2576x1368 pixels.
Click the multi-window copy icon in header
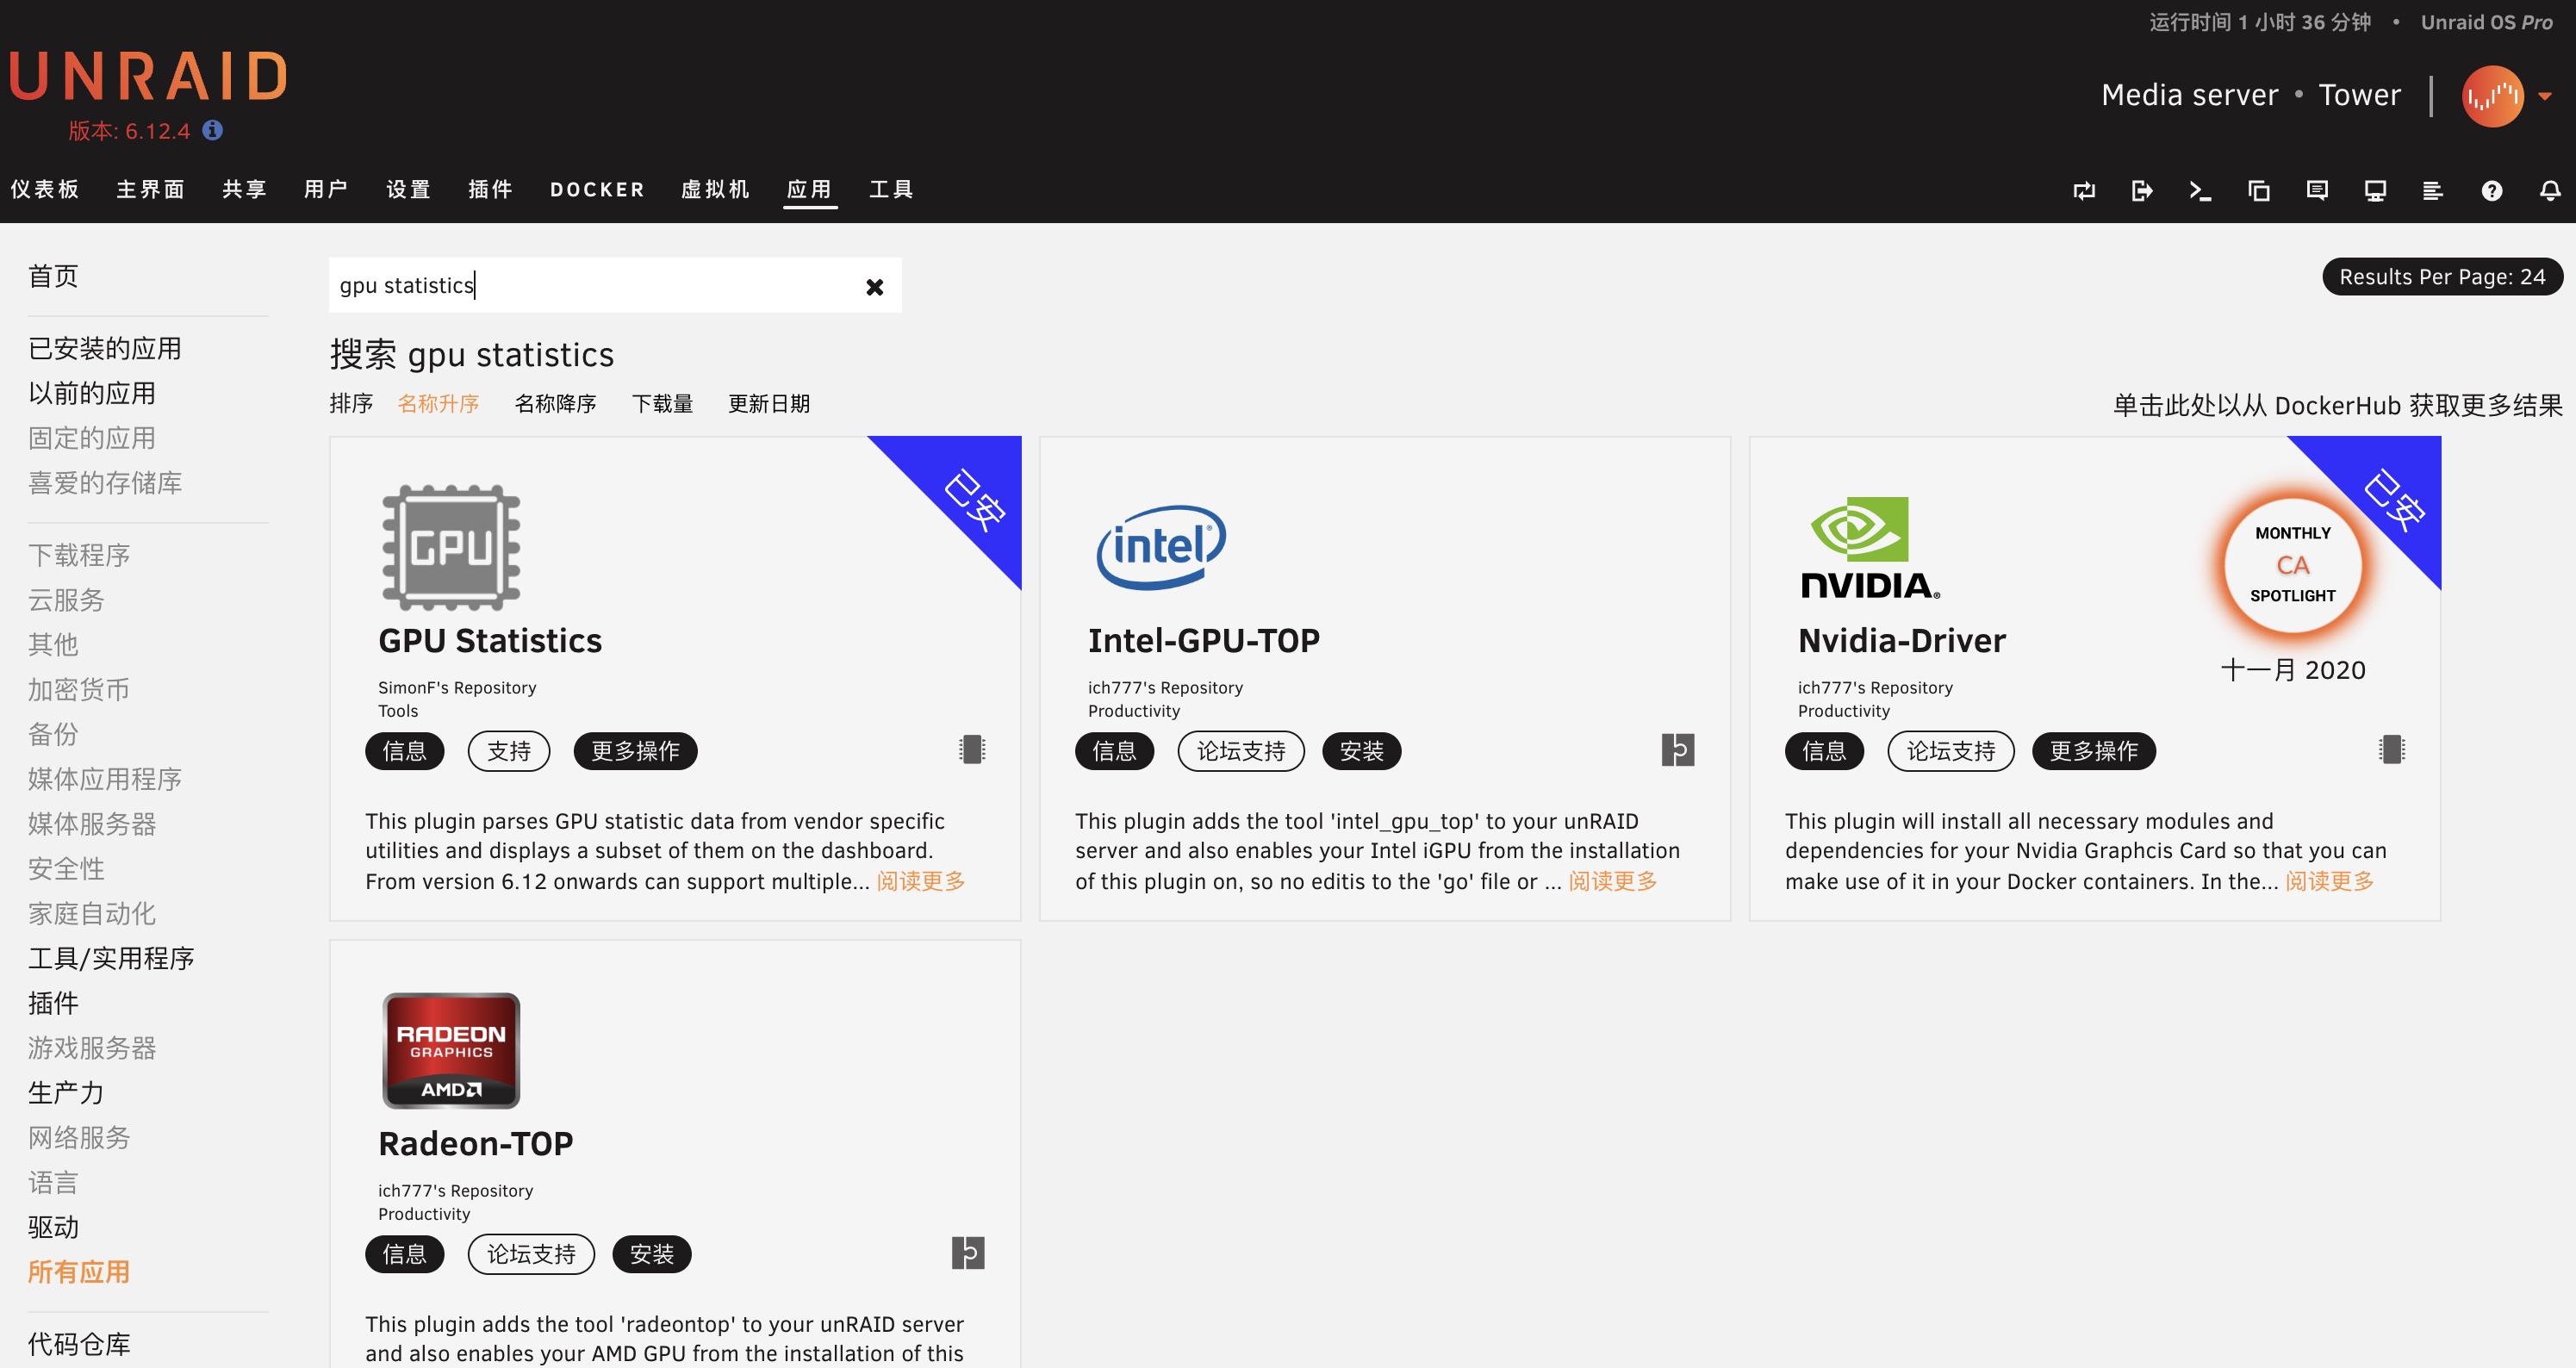2258,190
